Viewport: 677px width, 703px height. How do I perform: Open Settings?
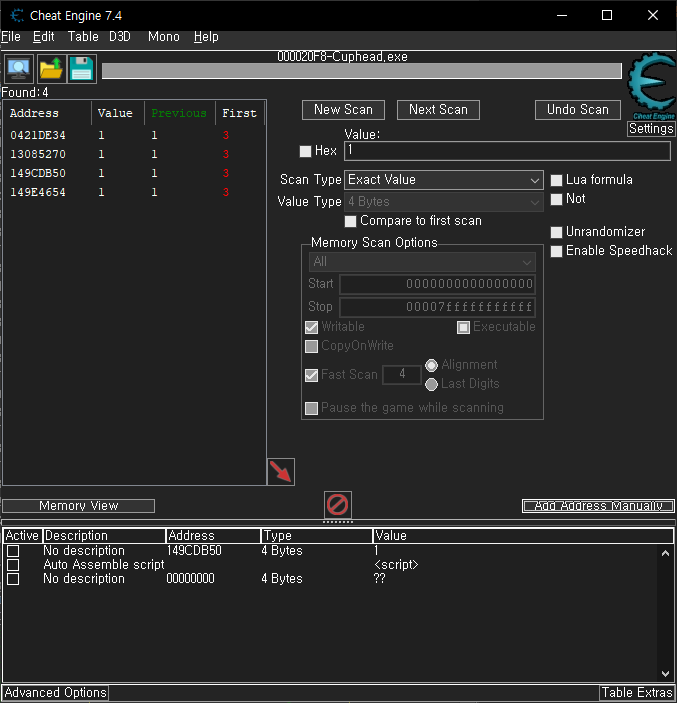(651, 129)
